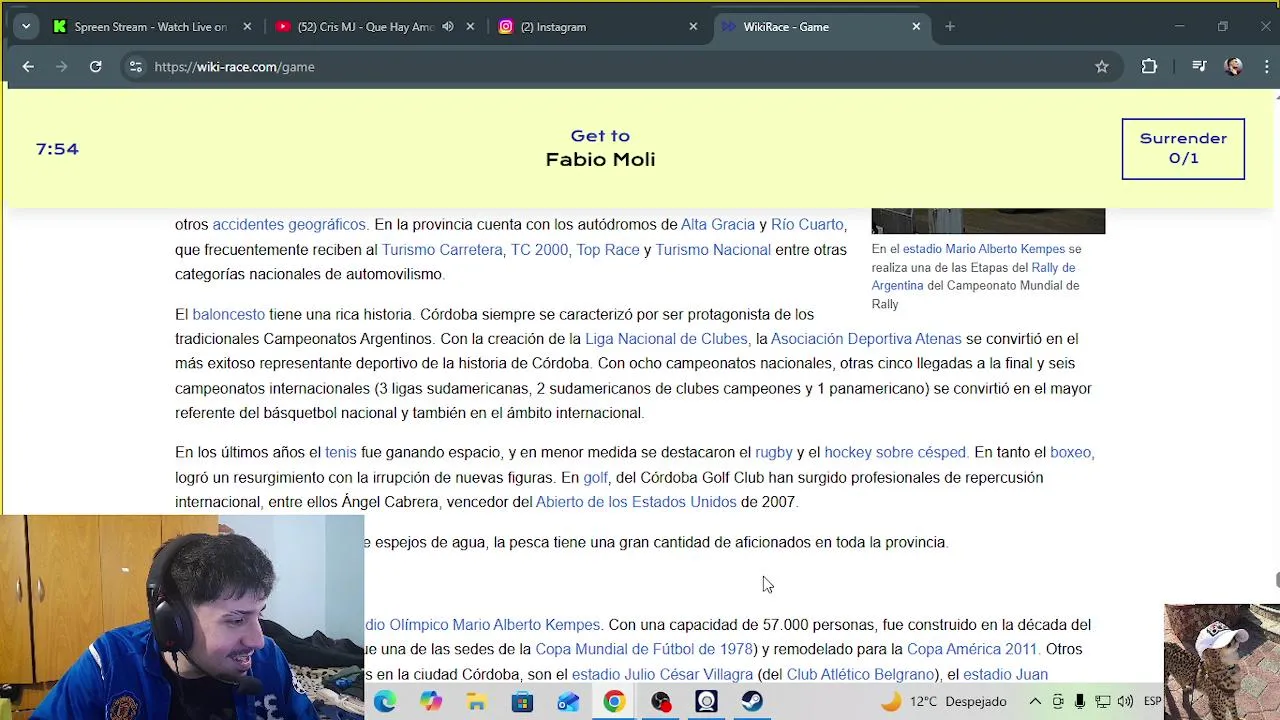
Task: Open the webcam app taskbar icon
Action: pos(707,702)
